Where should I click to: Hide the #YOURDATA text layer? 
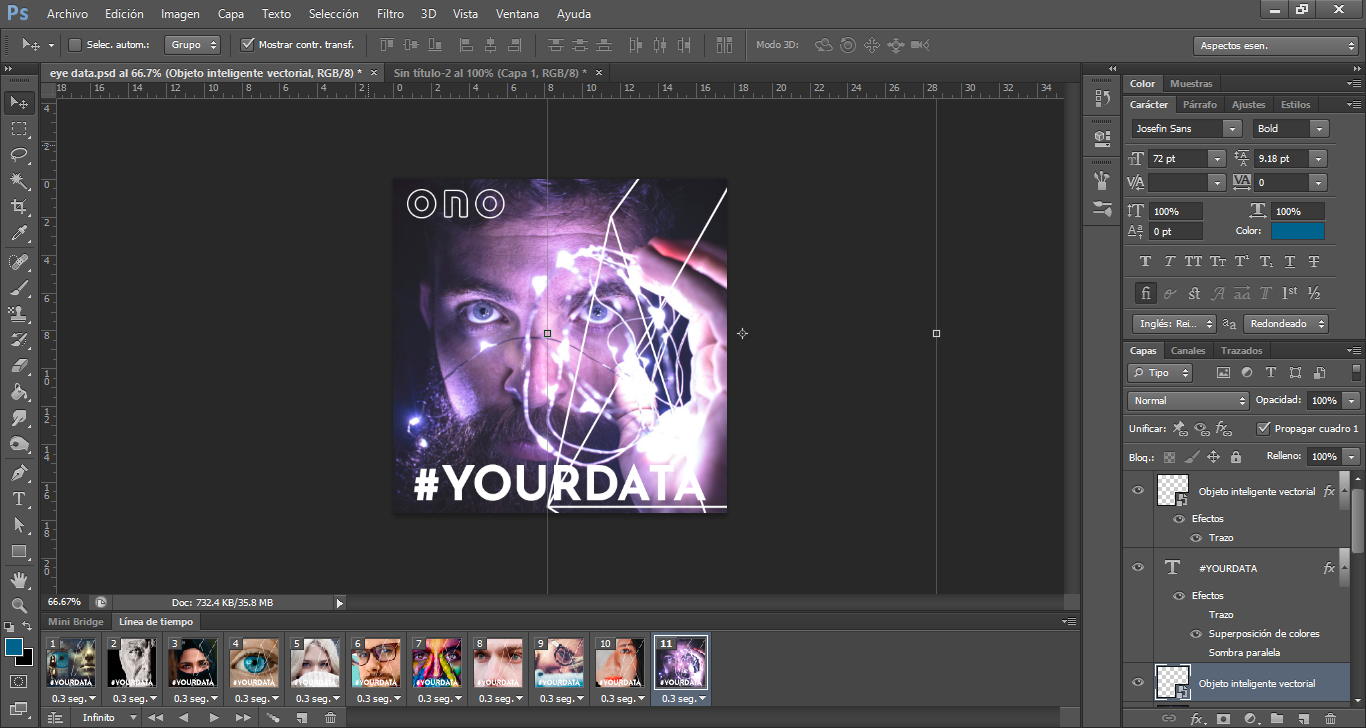click(1137, 568)
